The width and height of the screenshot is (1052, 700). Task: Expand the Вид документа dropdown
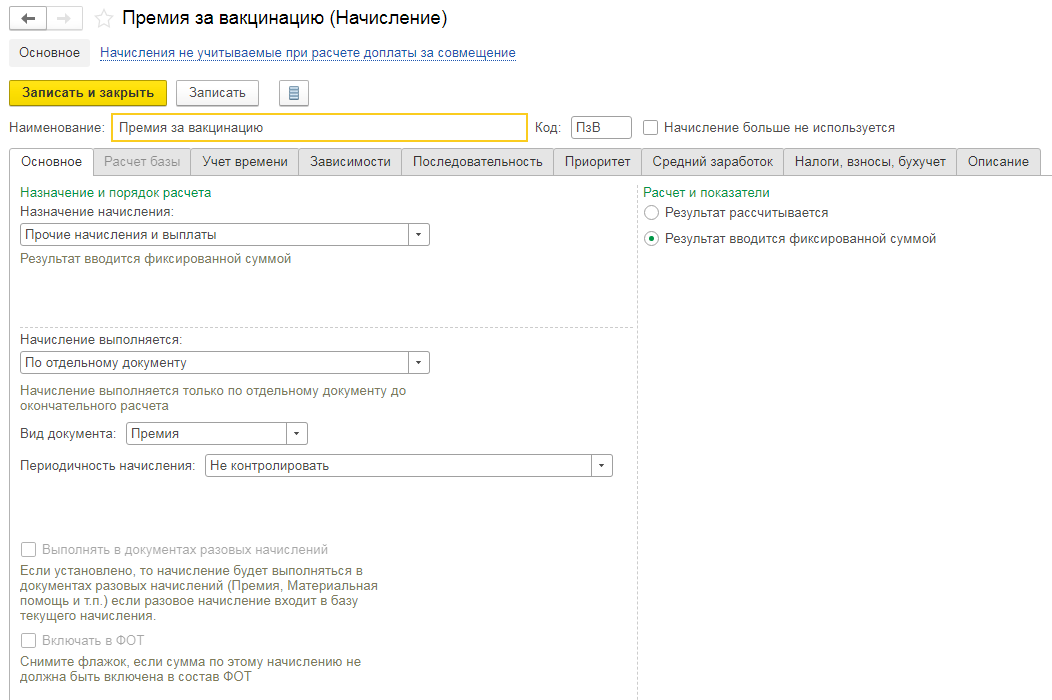click(296, 434)
